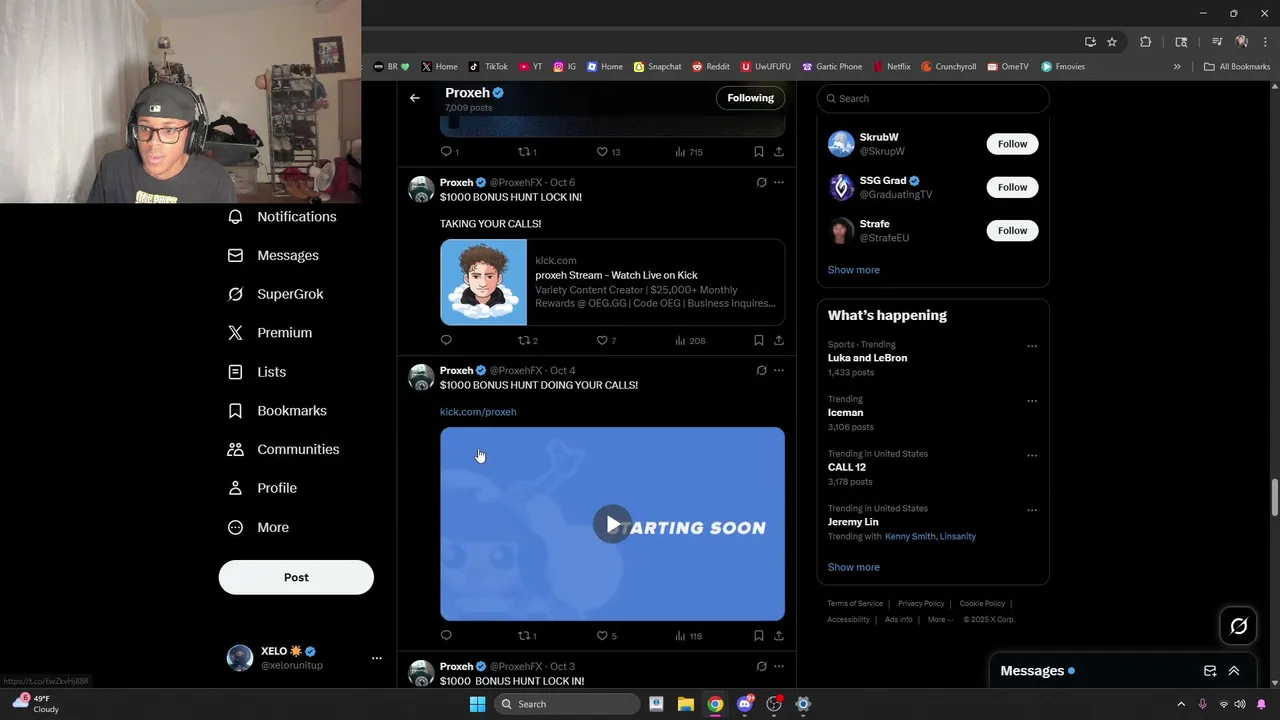Open the Kick stream link card
The height and width of the screenshot is (720, 1280).
pos(612,282)
